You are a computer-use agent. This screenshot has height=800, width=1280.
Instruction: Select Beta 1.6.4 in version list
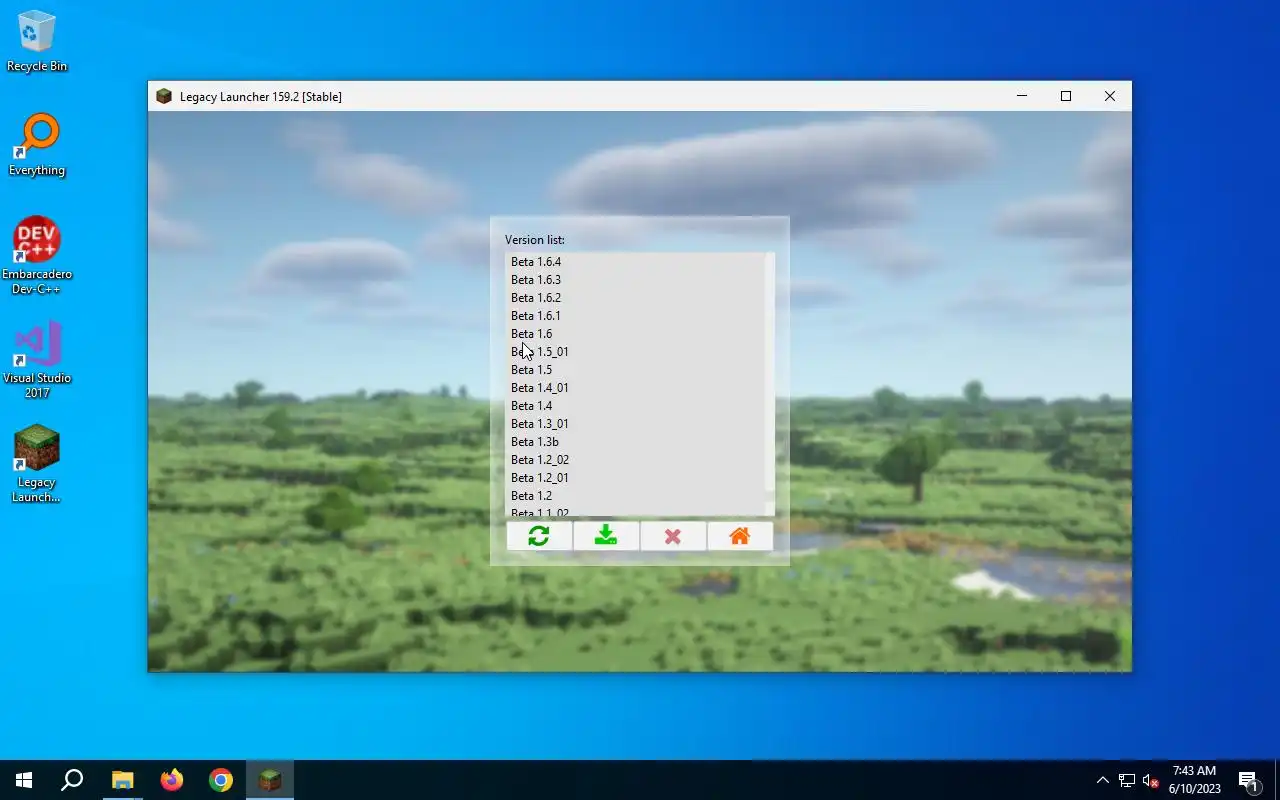click(636, 262)
